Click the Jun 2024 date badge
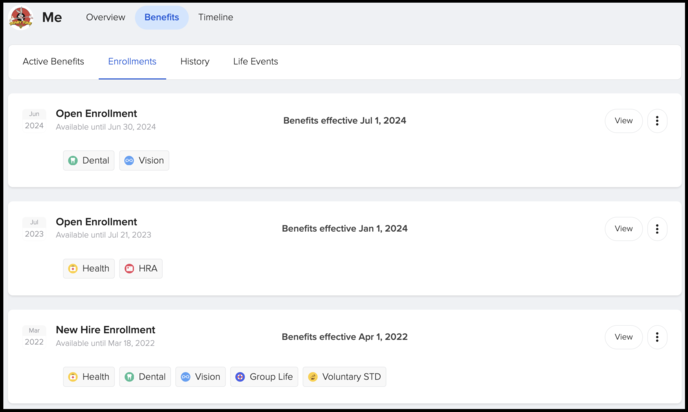 pos(34,120)
